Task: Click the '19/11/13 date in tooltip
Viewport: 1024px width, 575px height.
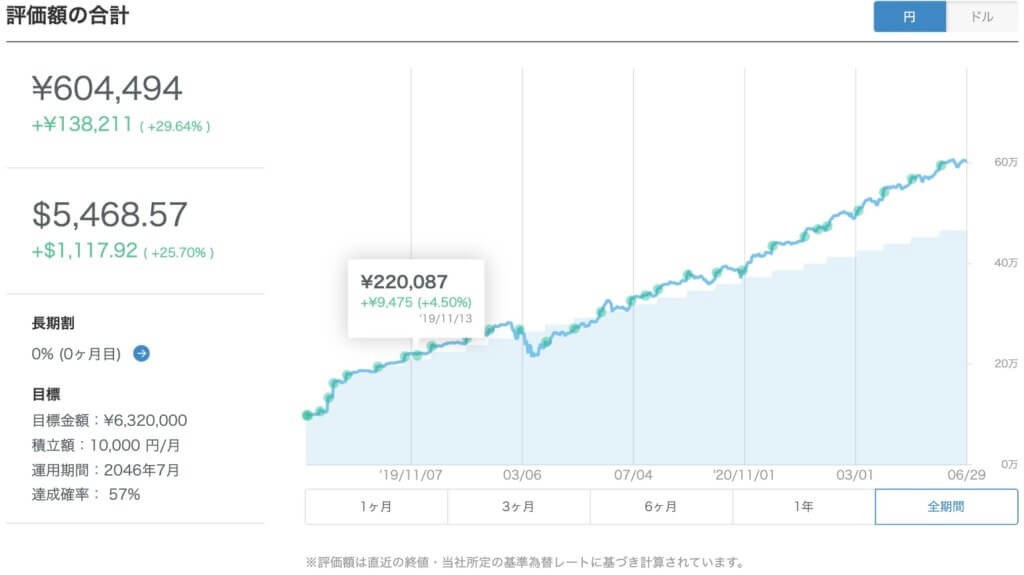Action: click(x=445, y=319)
